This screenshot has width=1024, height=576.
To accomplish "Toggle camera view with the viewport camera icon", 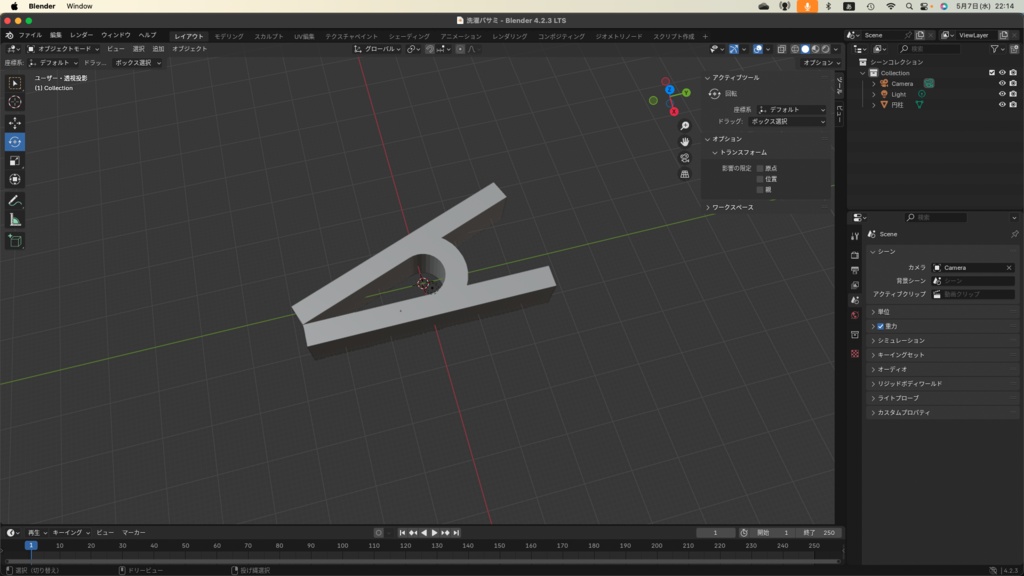I will [x=685, y=158].
